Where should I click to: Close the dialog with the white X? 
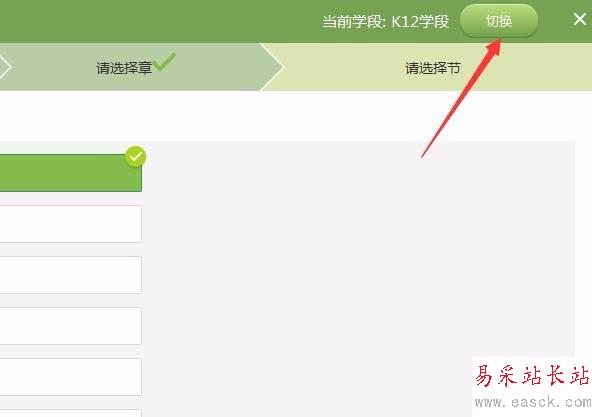[x=580, y=19]
